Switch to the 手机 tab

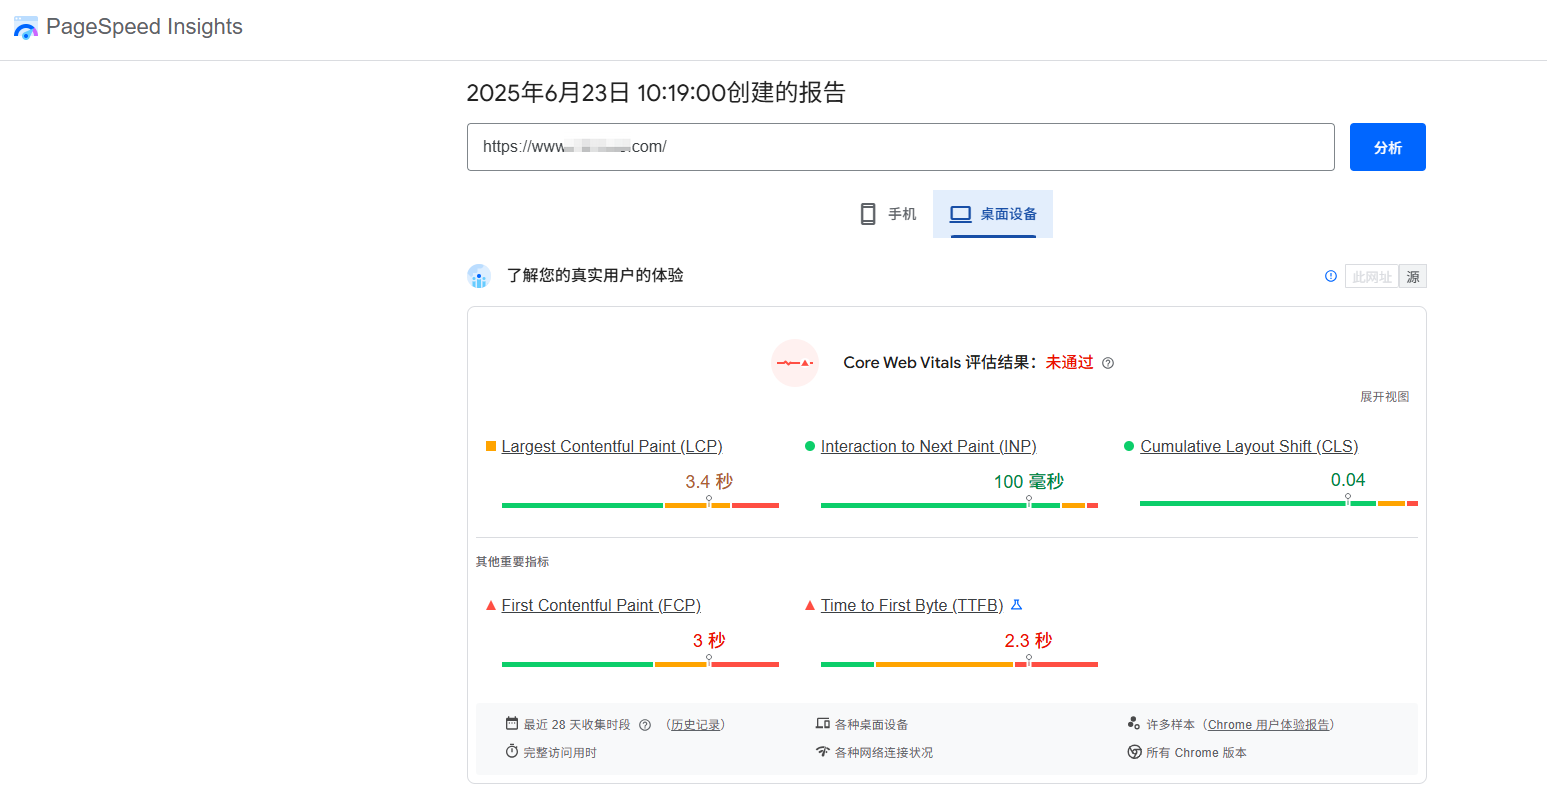[x=887, y=213]
